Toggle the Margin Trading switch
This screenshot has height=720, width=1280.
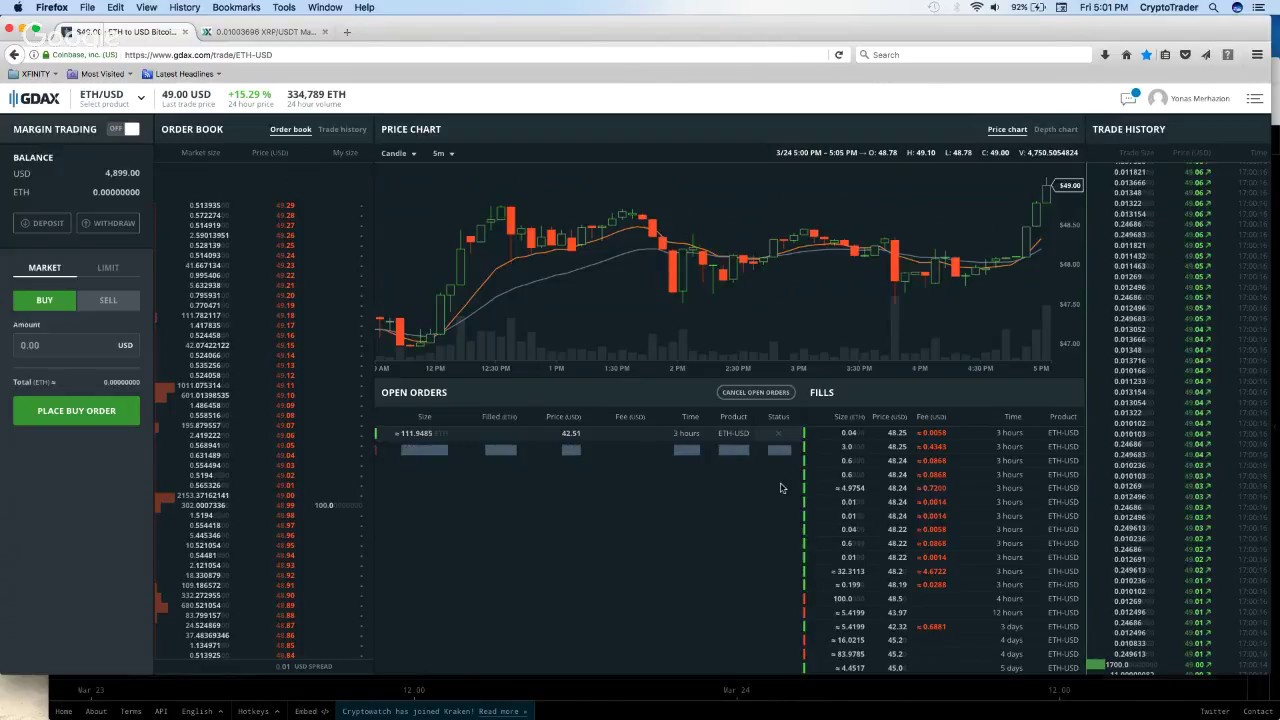123,129
